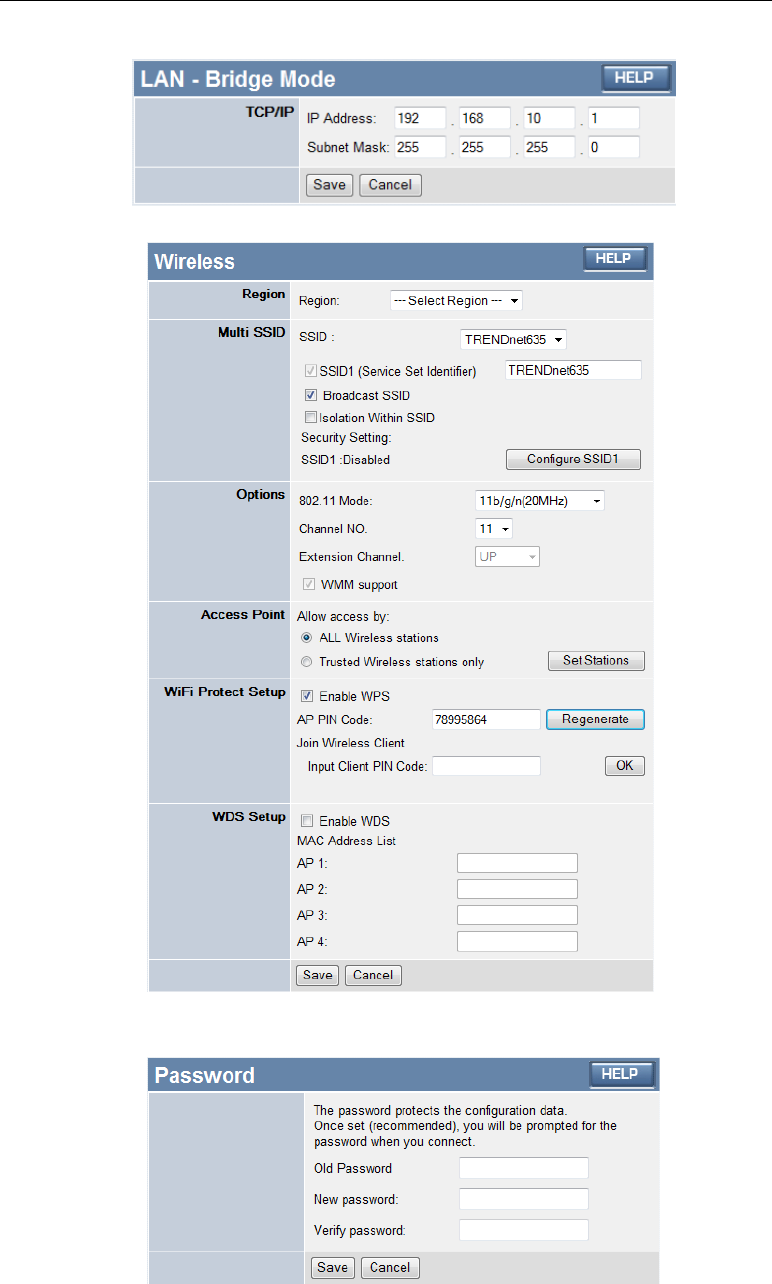
Task: Regenerate the AP PIN Code
Action: point(595,719)
